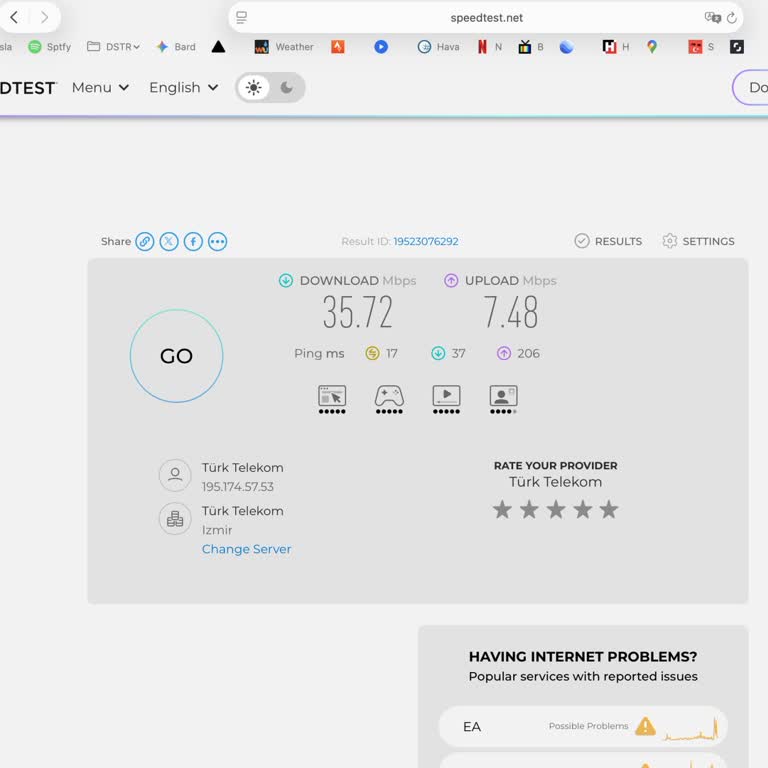
Task: Click the download arrow icon
Action: coord(286,281)
